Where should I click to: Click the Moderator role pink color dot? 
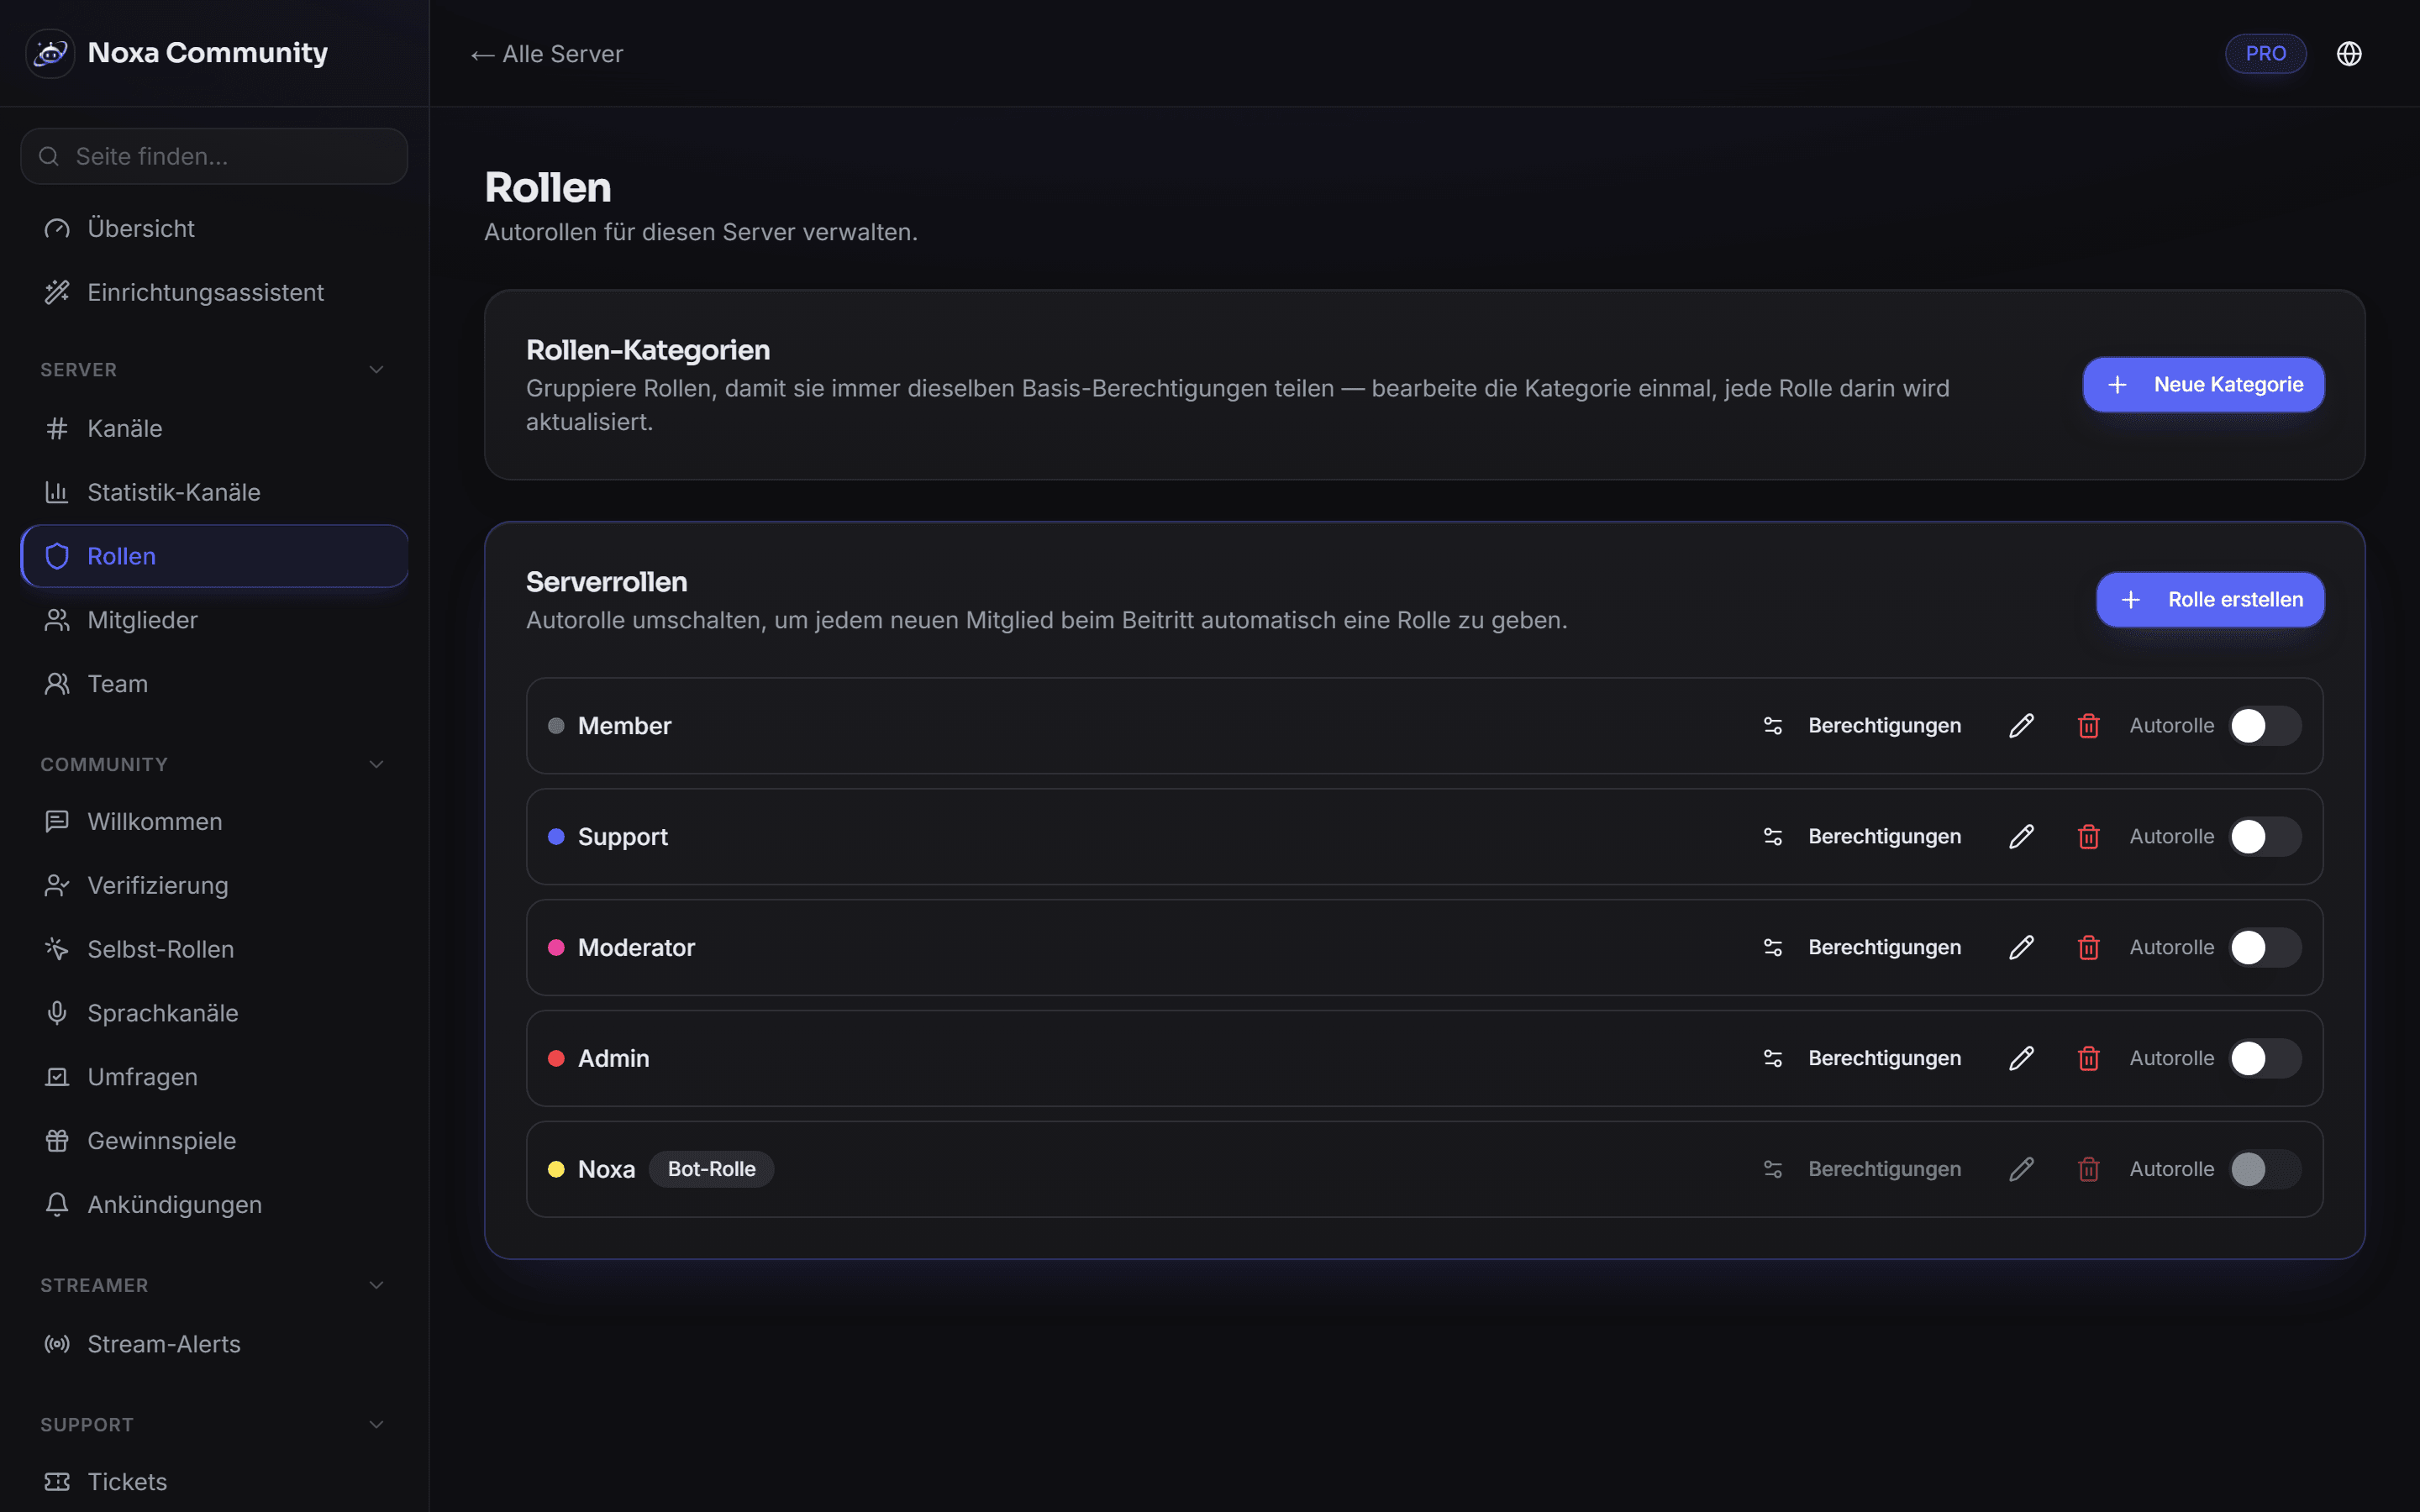[556, 948]
